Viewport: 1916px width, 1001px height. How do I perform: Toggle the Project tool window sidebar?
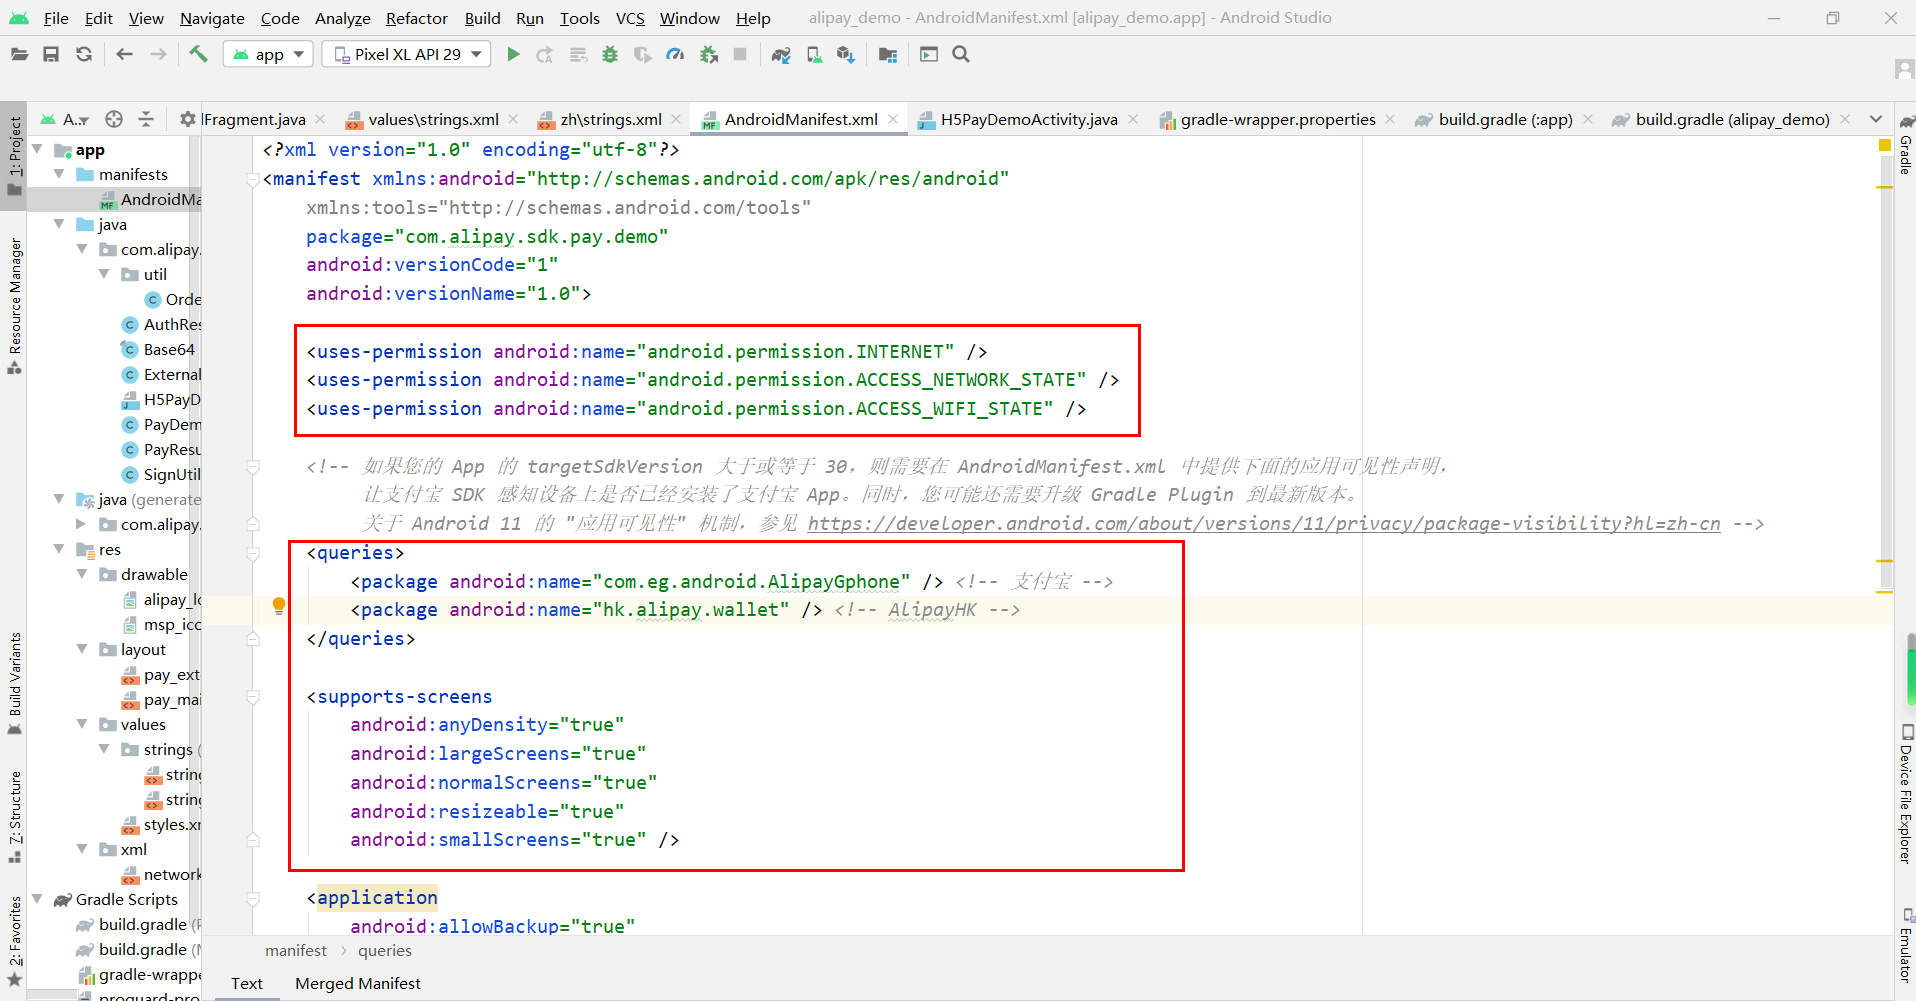14,156
